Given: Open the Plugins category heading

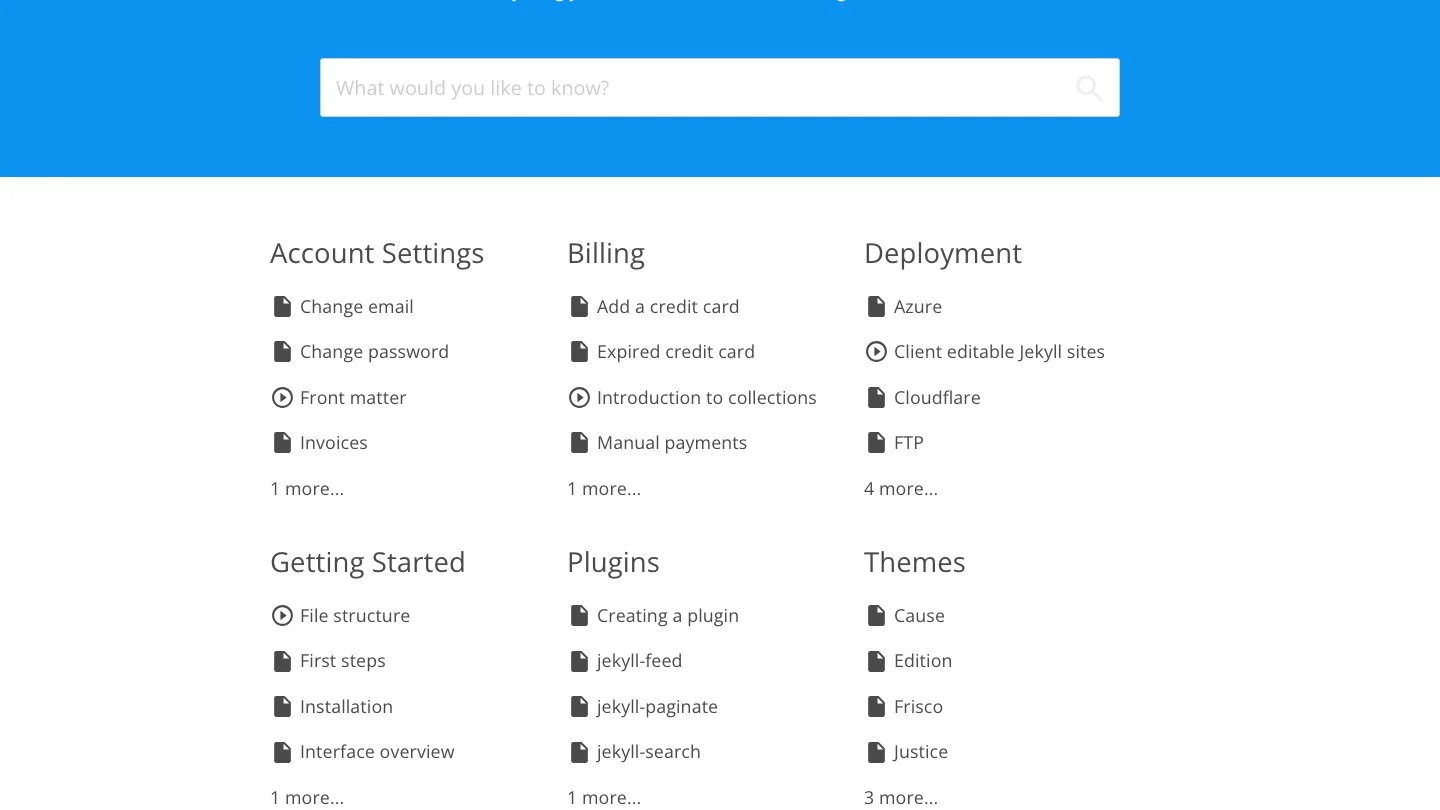Looking at the screenshot, I should [x=613, y=563].
